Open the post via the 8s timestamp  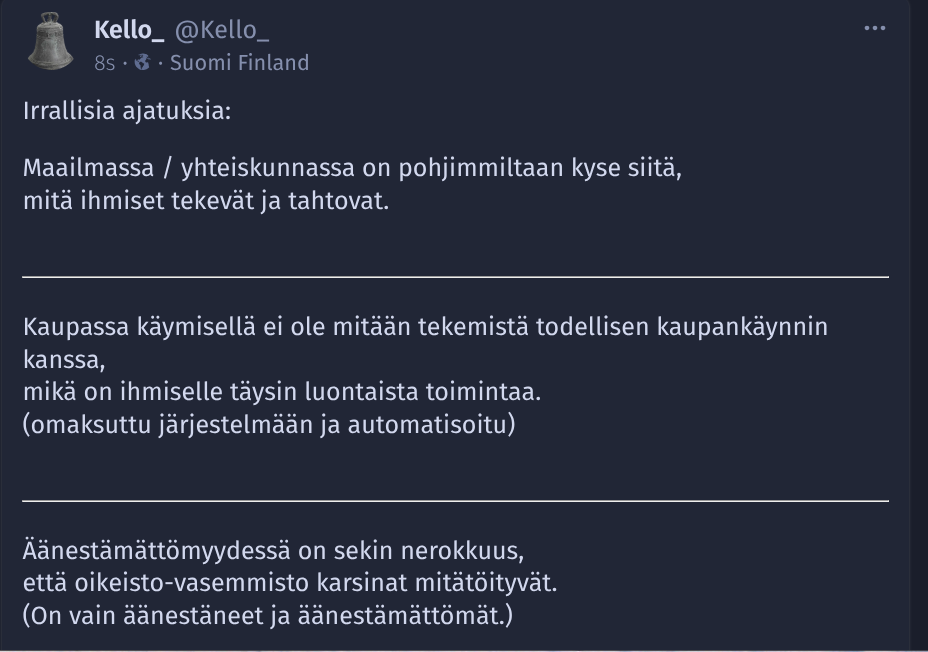point(104,63)
